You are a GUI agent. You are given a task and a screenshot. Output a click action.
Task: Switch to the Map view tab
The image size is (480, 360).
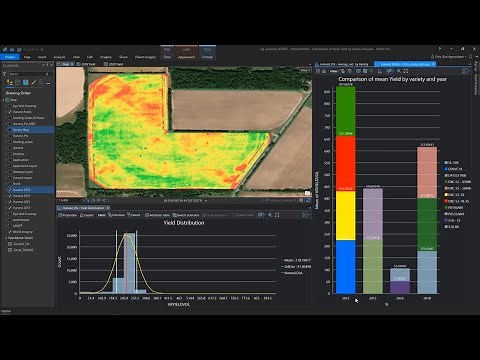(x=66, y=64)
